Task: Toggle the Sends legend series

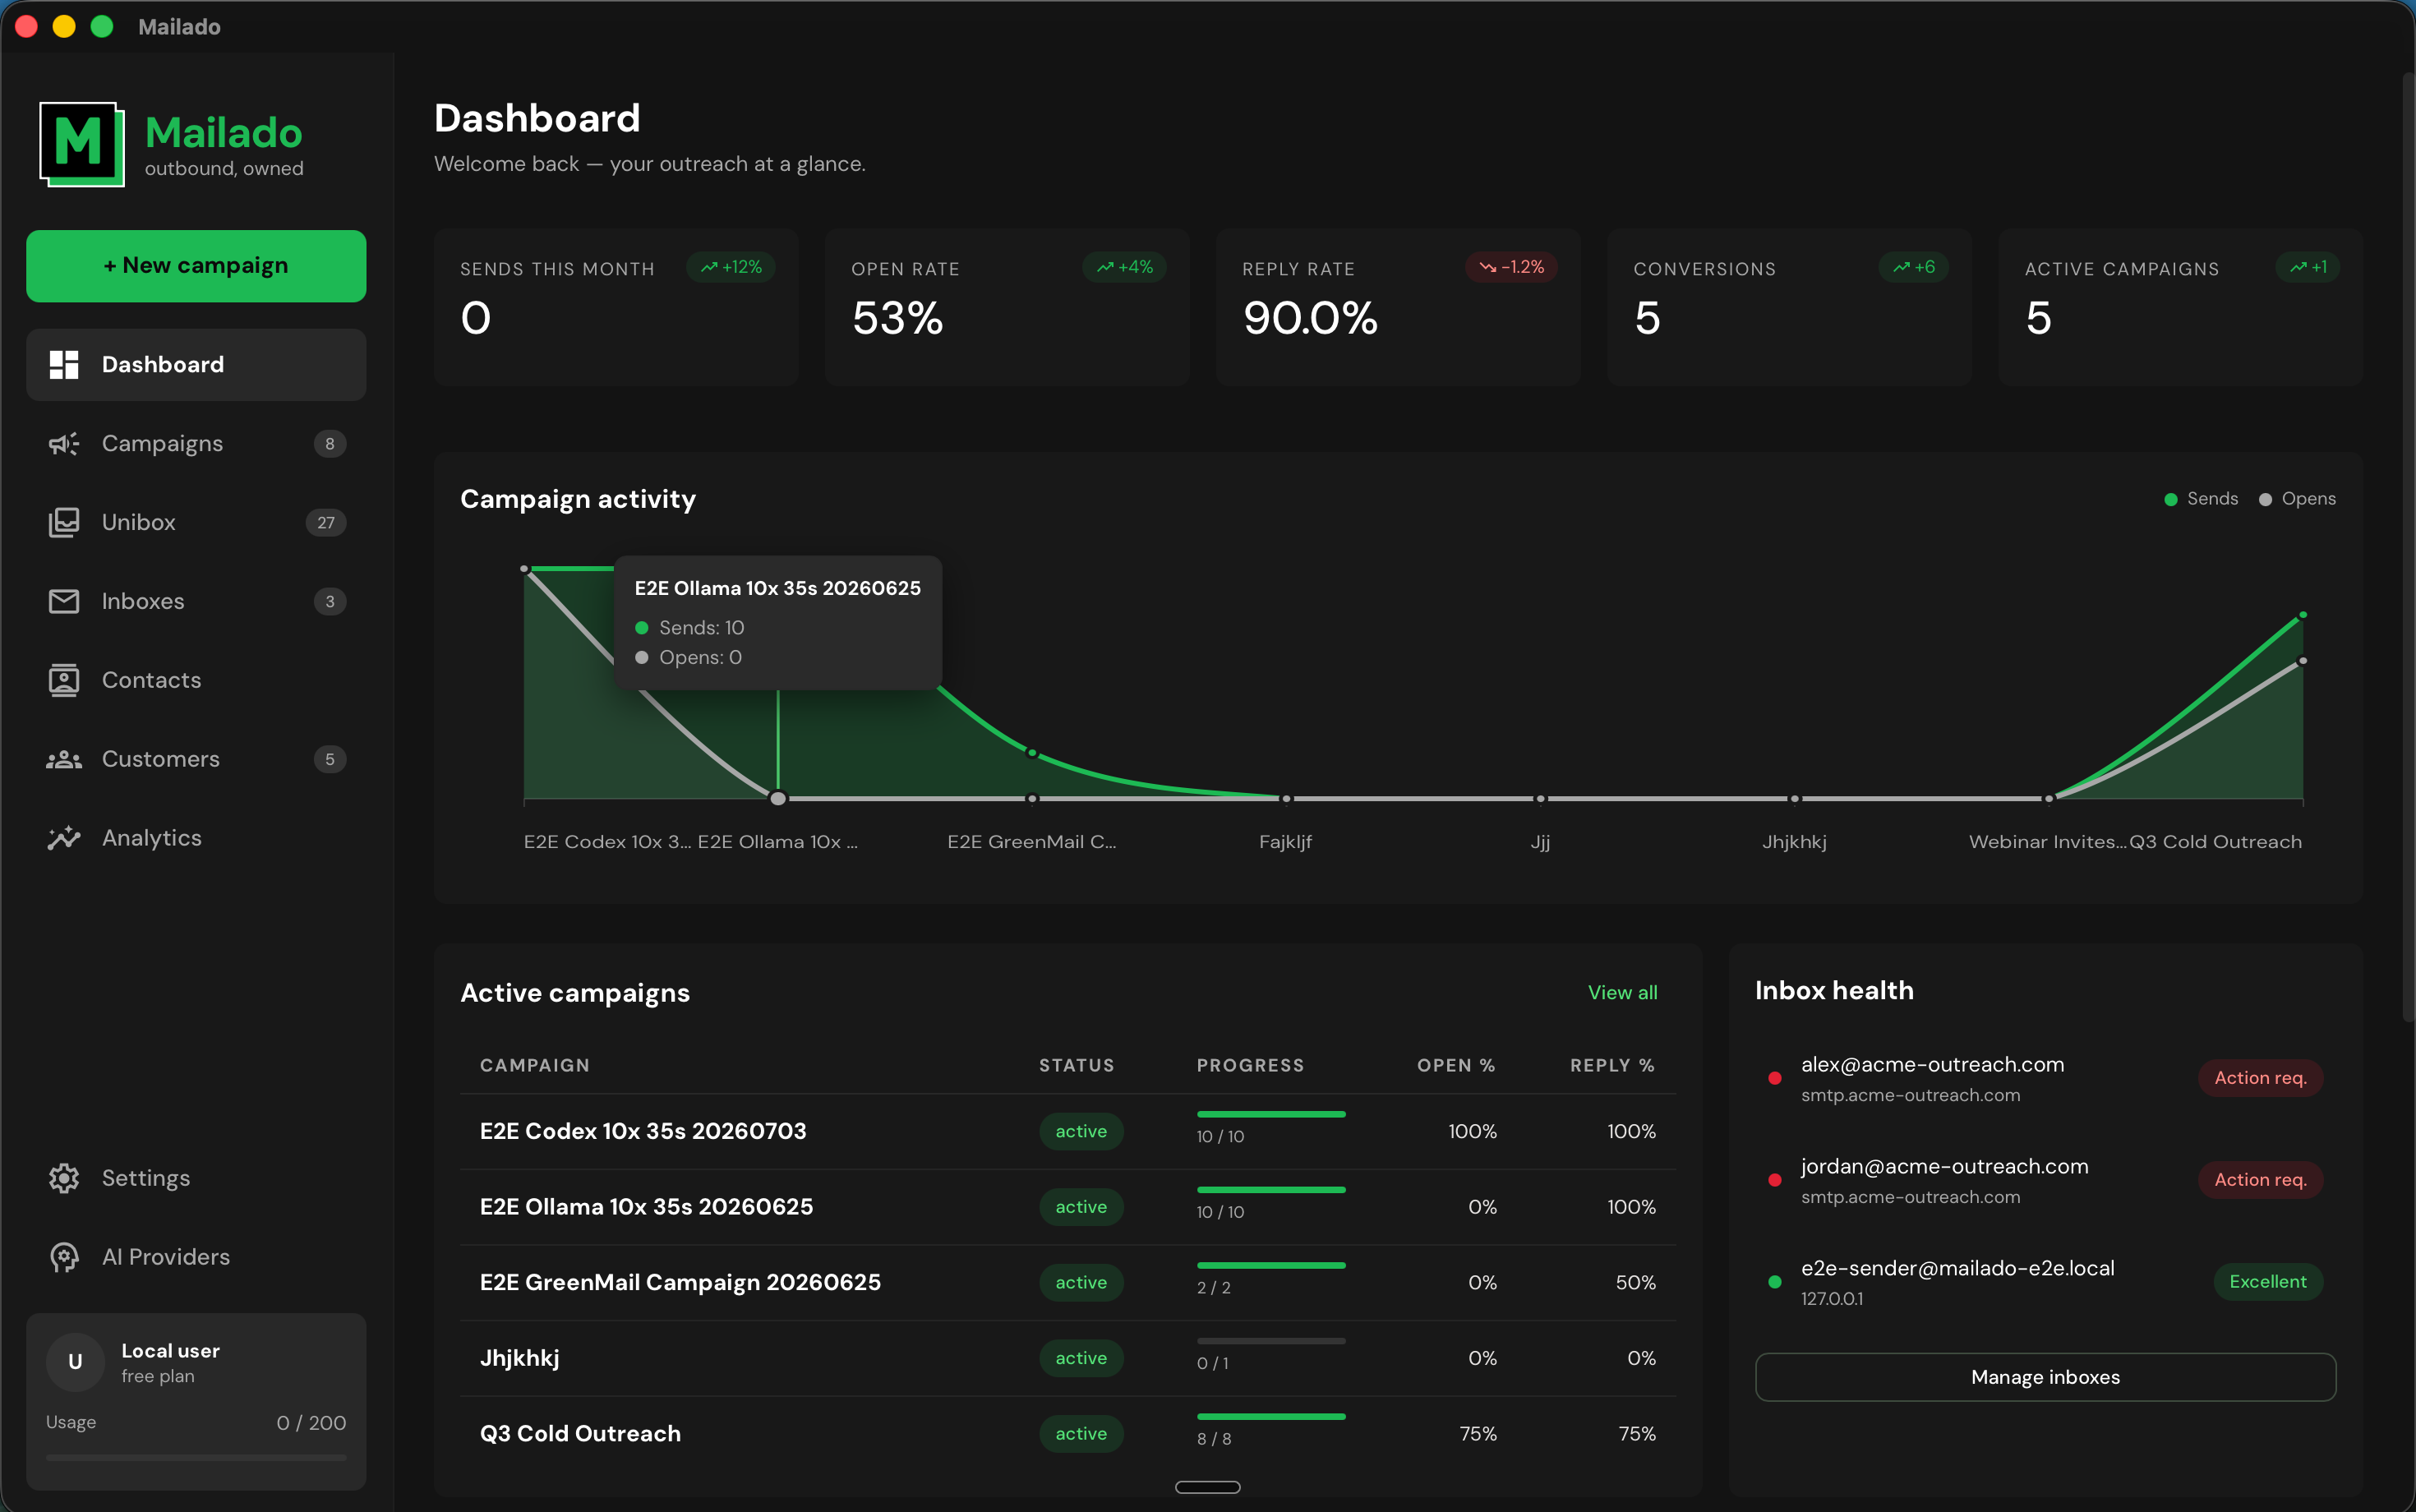Action: pyautogui.click(x=2201, y=499)
